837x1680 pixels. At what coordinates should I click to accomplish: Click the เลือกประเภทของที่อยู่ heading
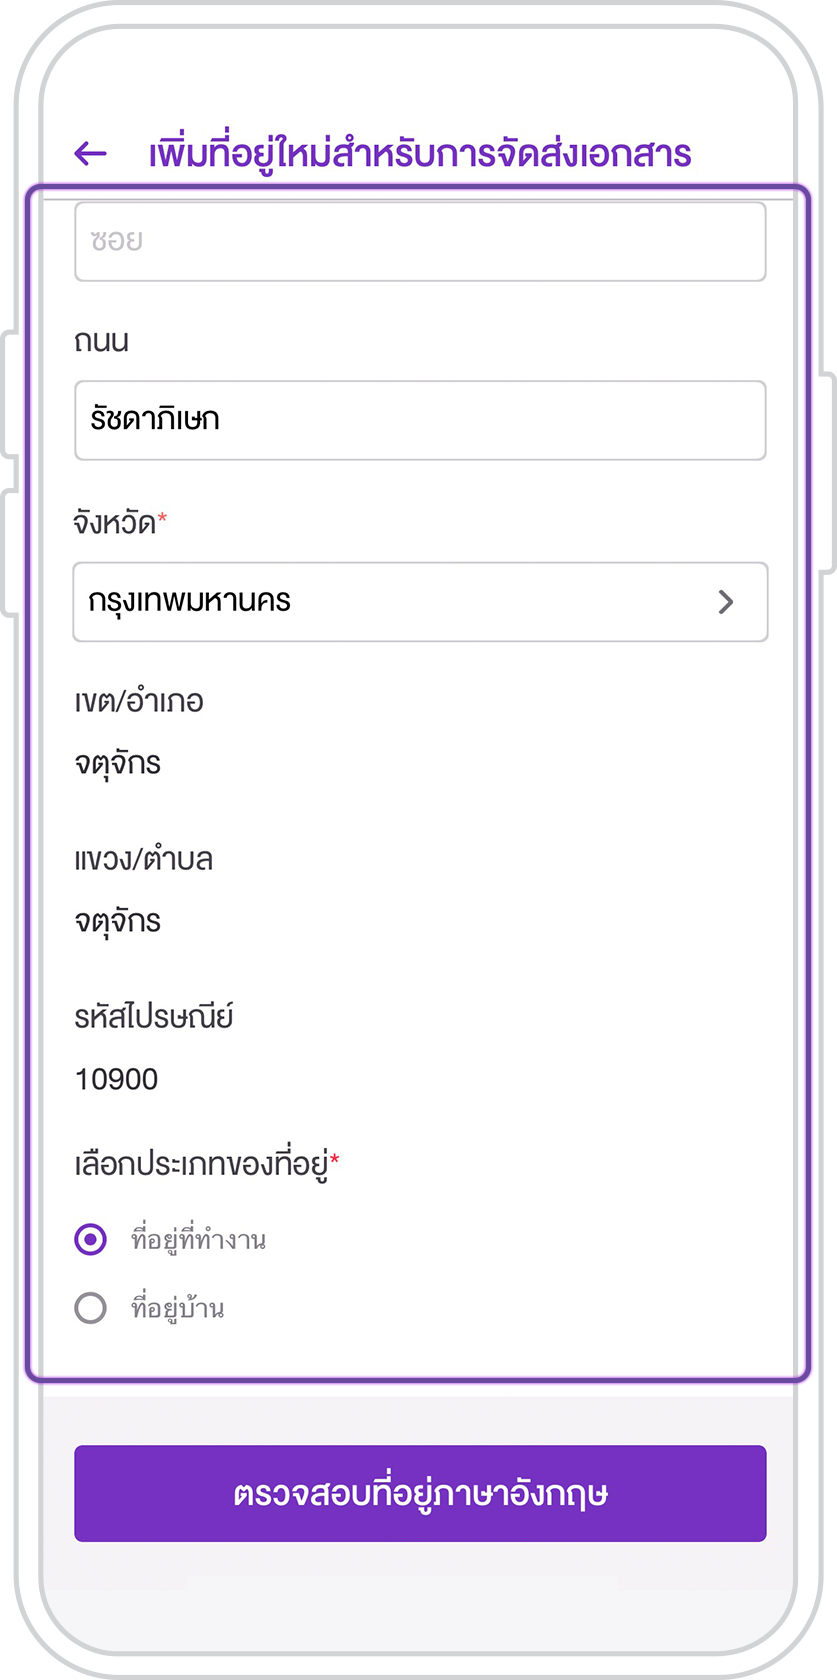click(207, 1164)
